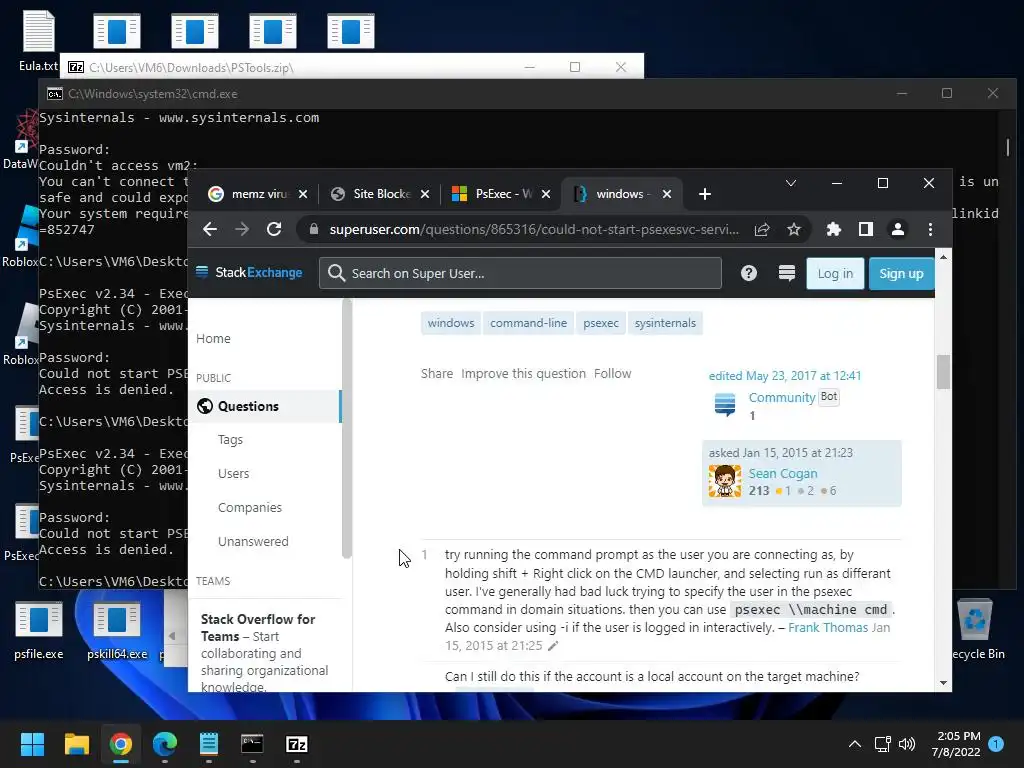The image size is (1024, 768).
Task: Select psfile.exe desktop icon
Action: [x=39, y=630]
